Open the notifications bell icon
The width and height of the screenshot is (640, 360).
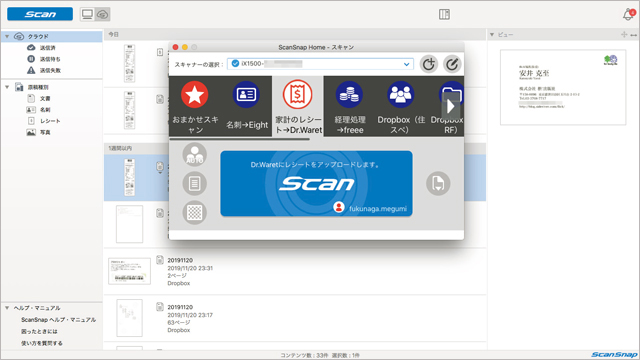point(629,15)
